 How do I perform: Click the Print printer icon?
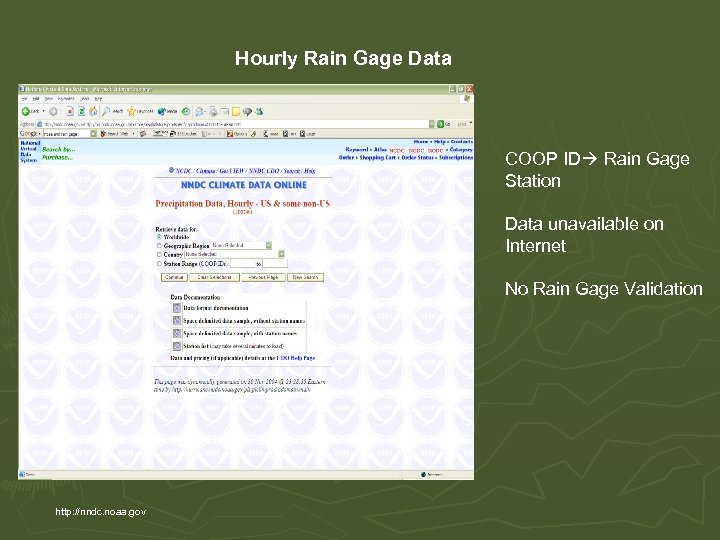(213, 111)
